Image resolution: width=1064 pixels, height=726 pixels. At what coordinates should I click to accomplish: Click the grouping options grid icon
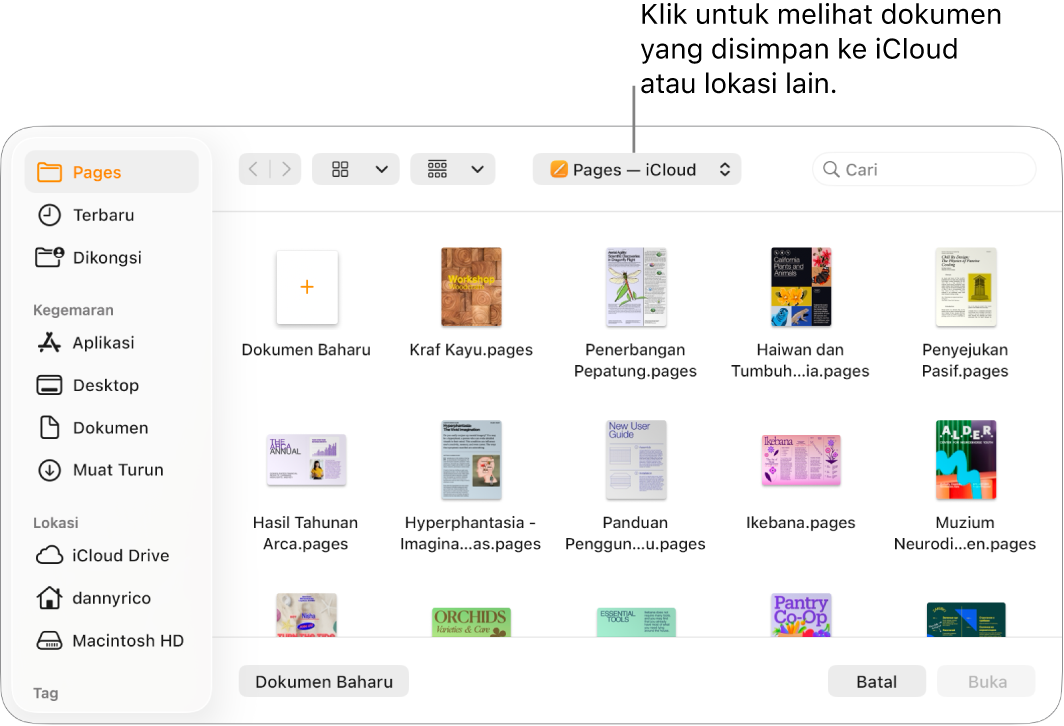437,169
